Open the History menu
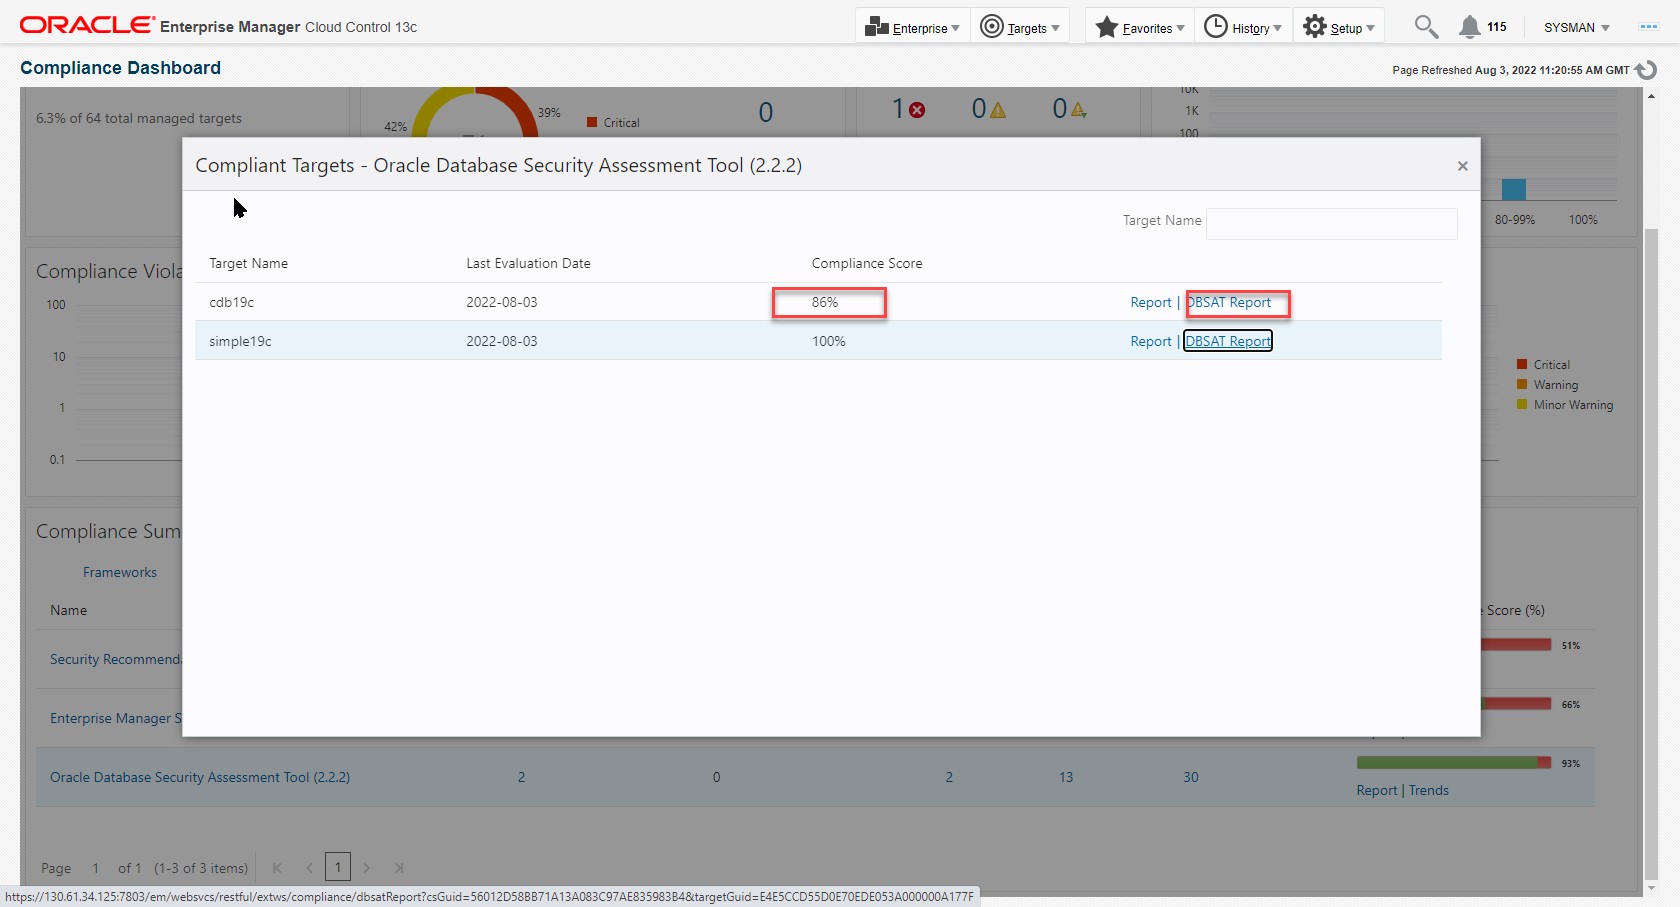 (1242, 27)
